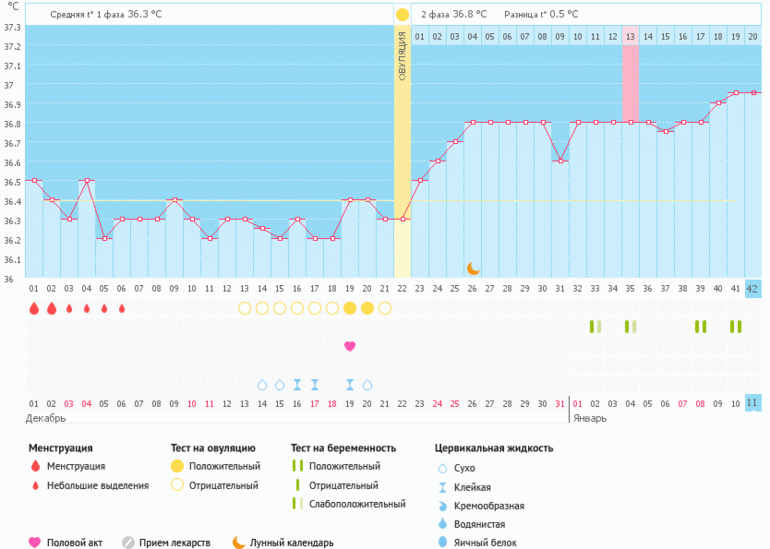Click the large menstruation drop on day 01
The height and width of the screenshot is (549, 770).
[34, 308]
